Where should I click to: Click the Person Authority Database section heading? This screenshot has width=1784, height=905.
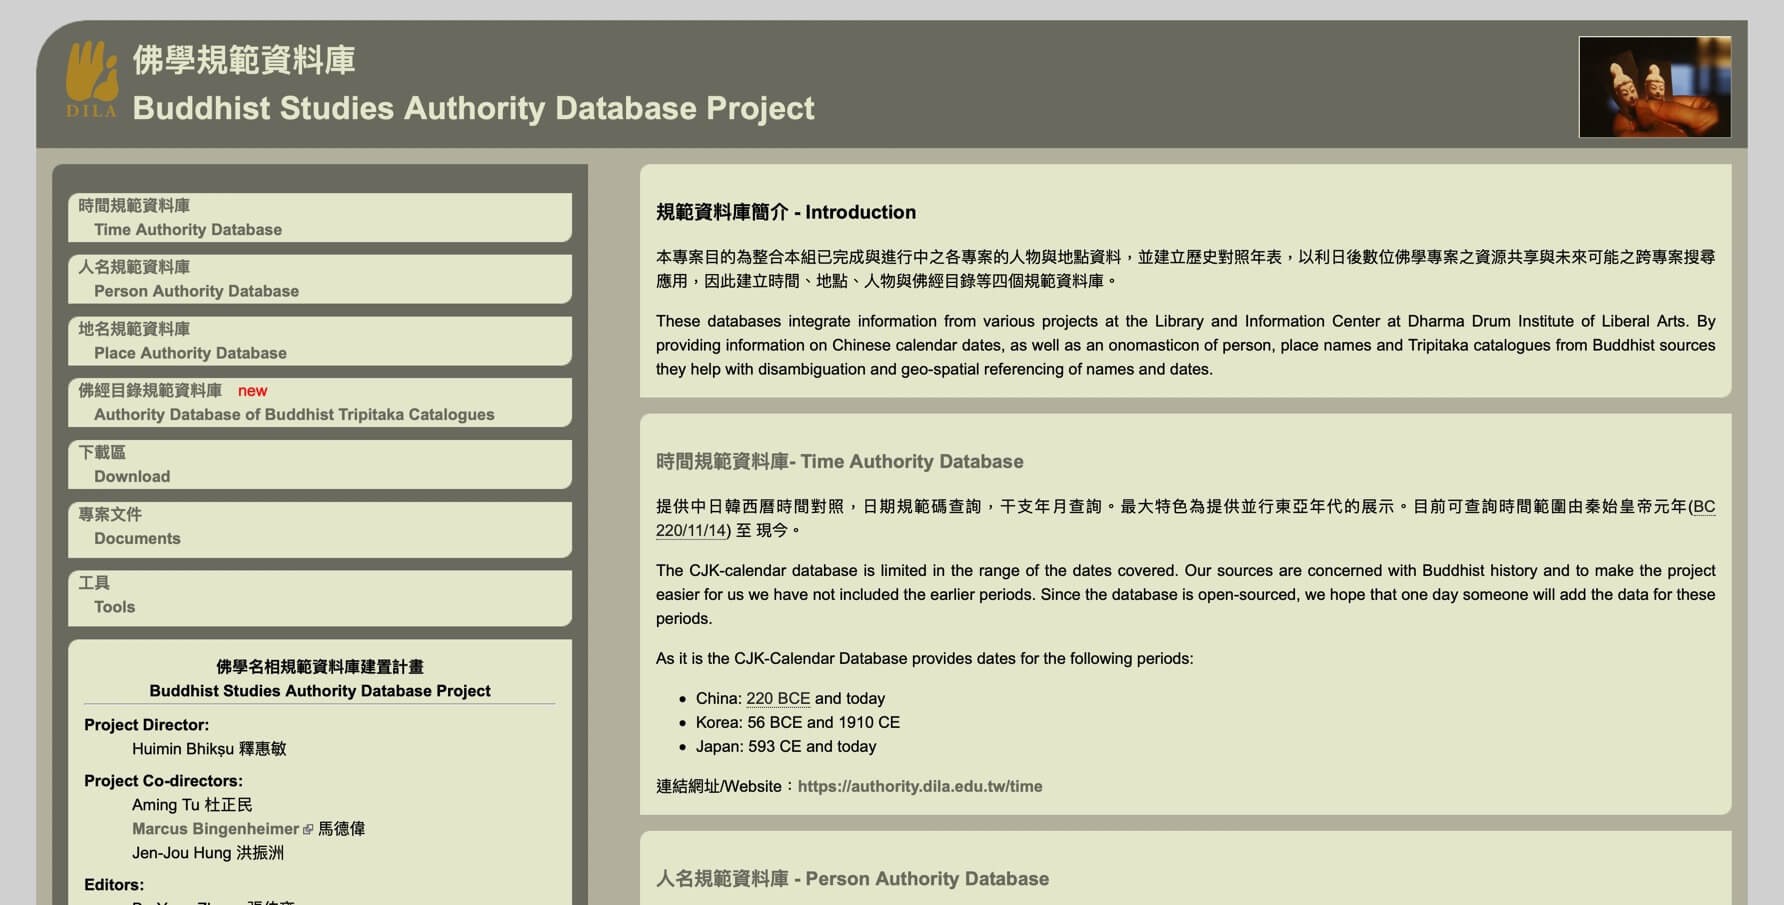point(852,878)
